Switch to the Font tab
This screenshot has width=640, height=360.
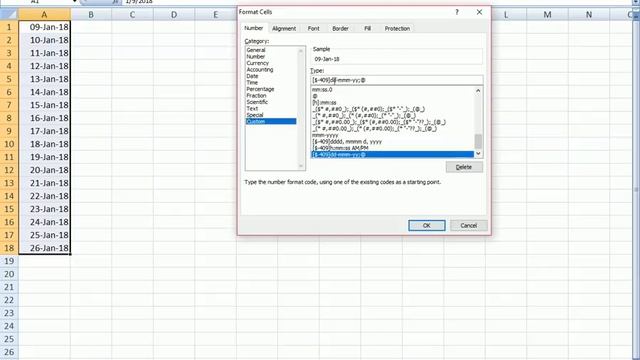click(x=313, y=29)
